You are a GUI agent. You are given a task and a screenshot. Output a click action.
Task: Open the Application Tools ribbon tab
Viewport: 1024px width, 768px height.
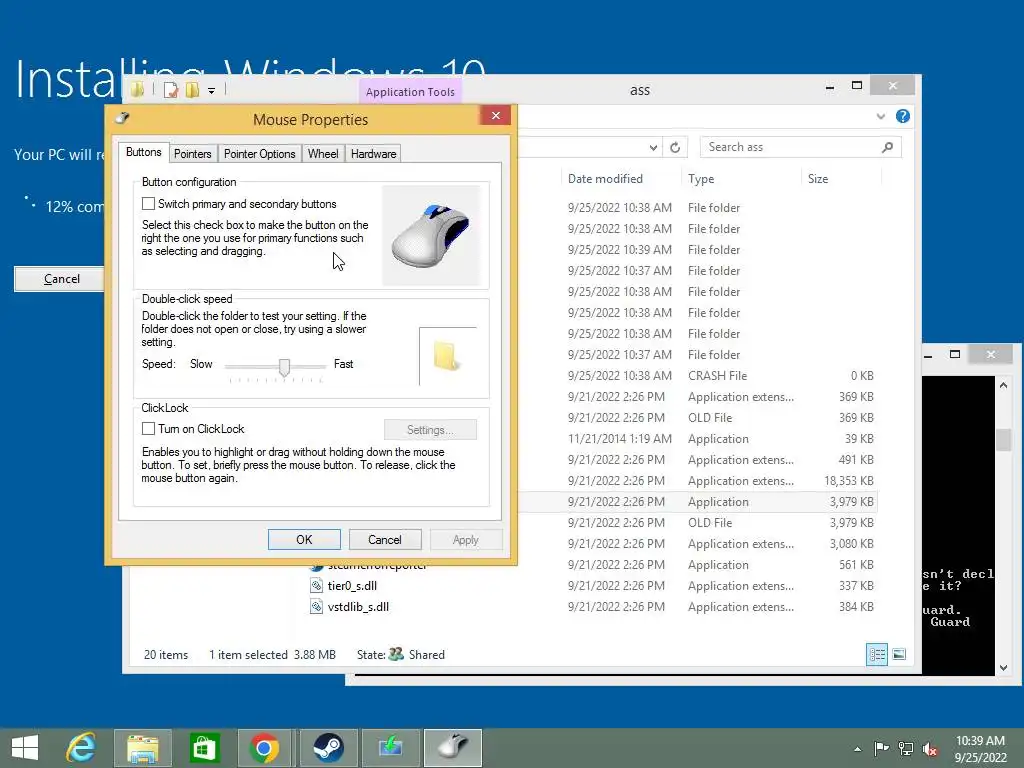[410, 91]
